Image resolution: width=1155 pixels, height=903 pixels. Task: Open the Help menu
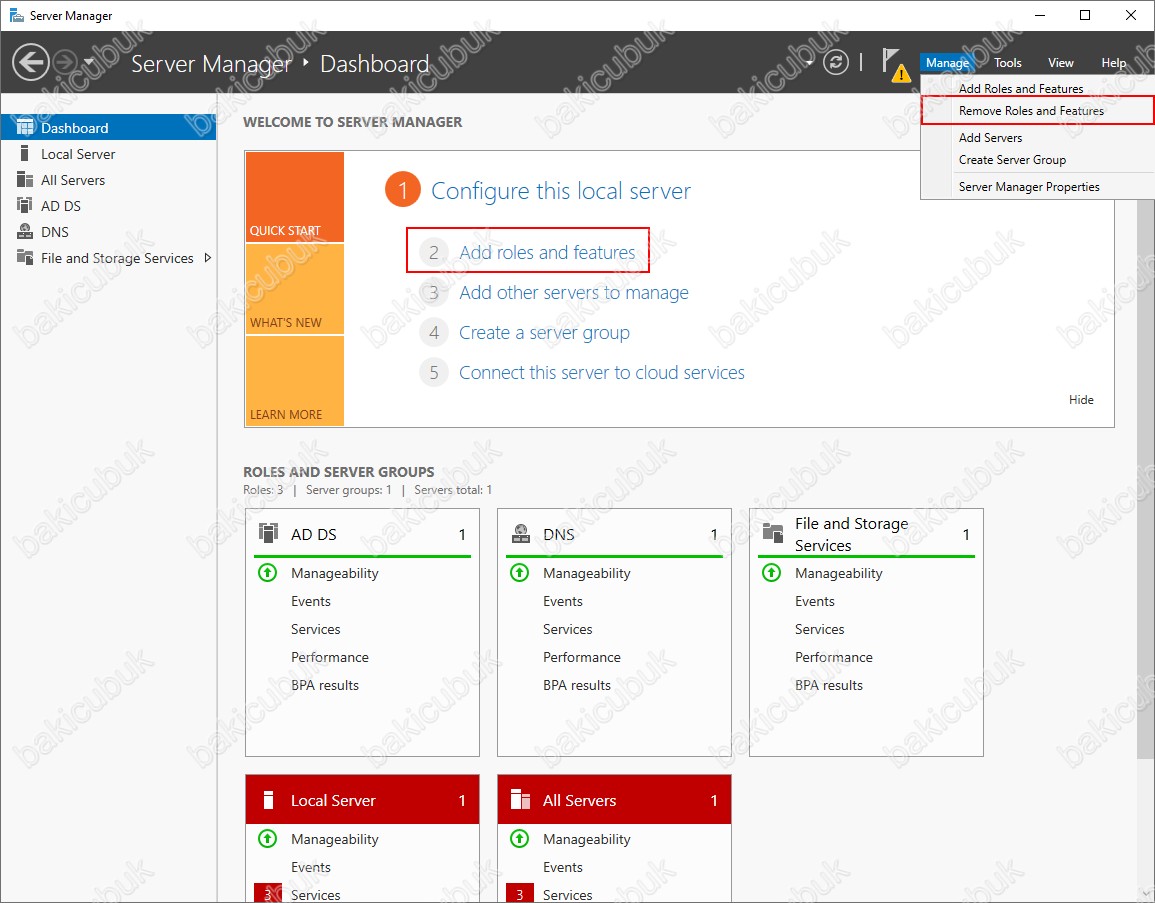1113,63
